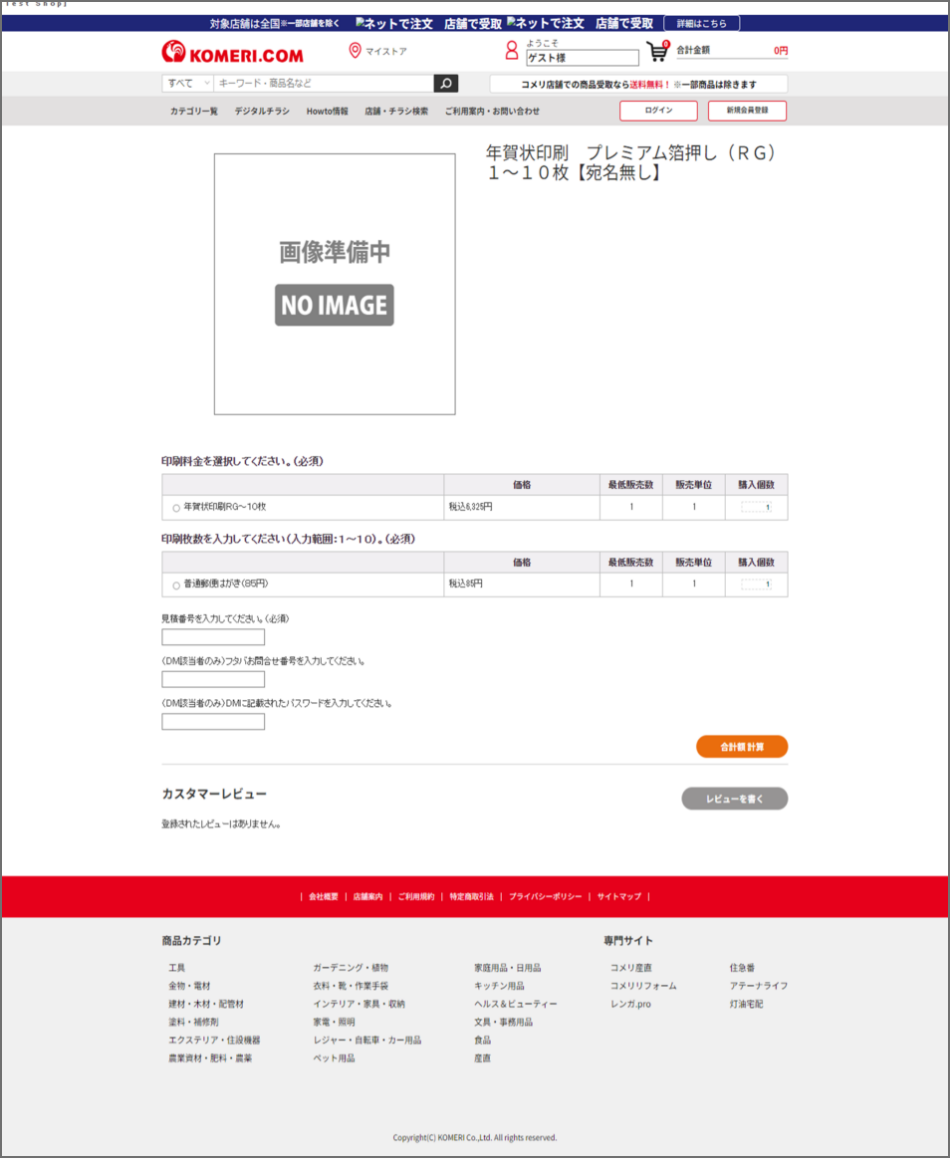The width and height of the screenshot is (950, 1159).
Task: Click the 詳細はこちら banner button
Action: tap(701, 23)
